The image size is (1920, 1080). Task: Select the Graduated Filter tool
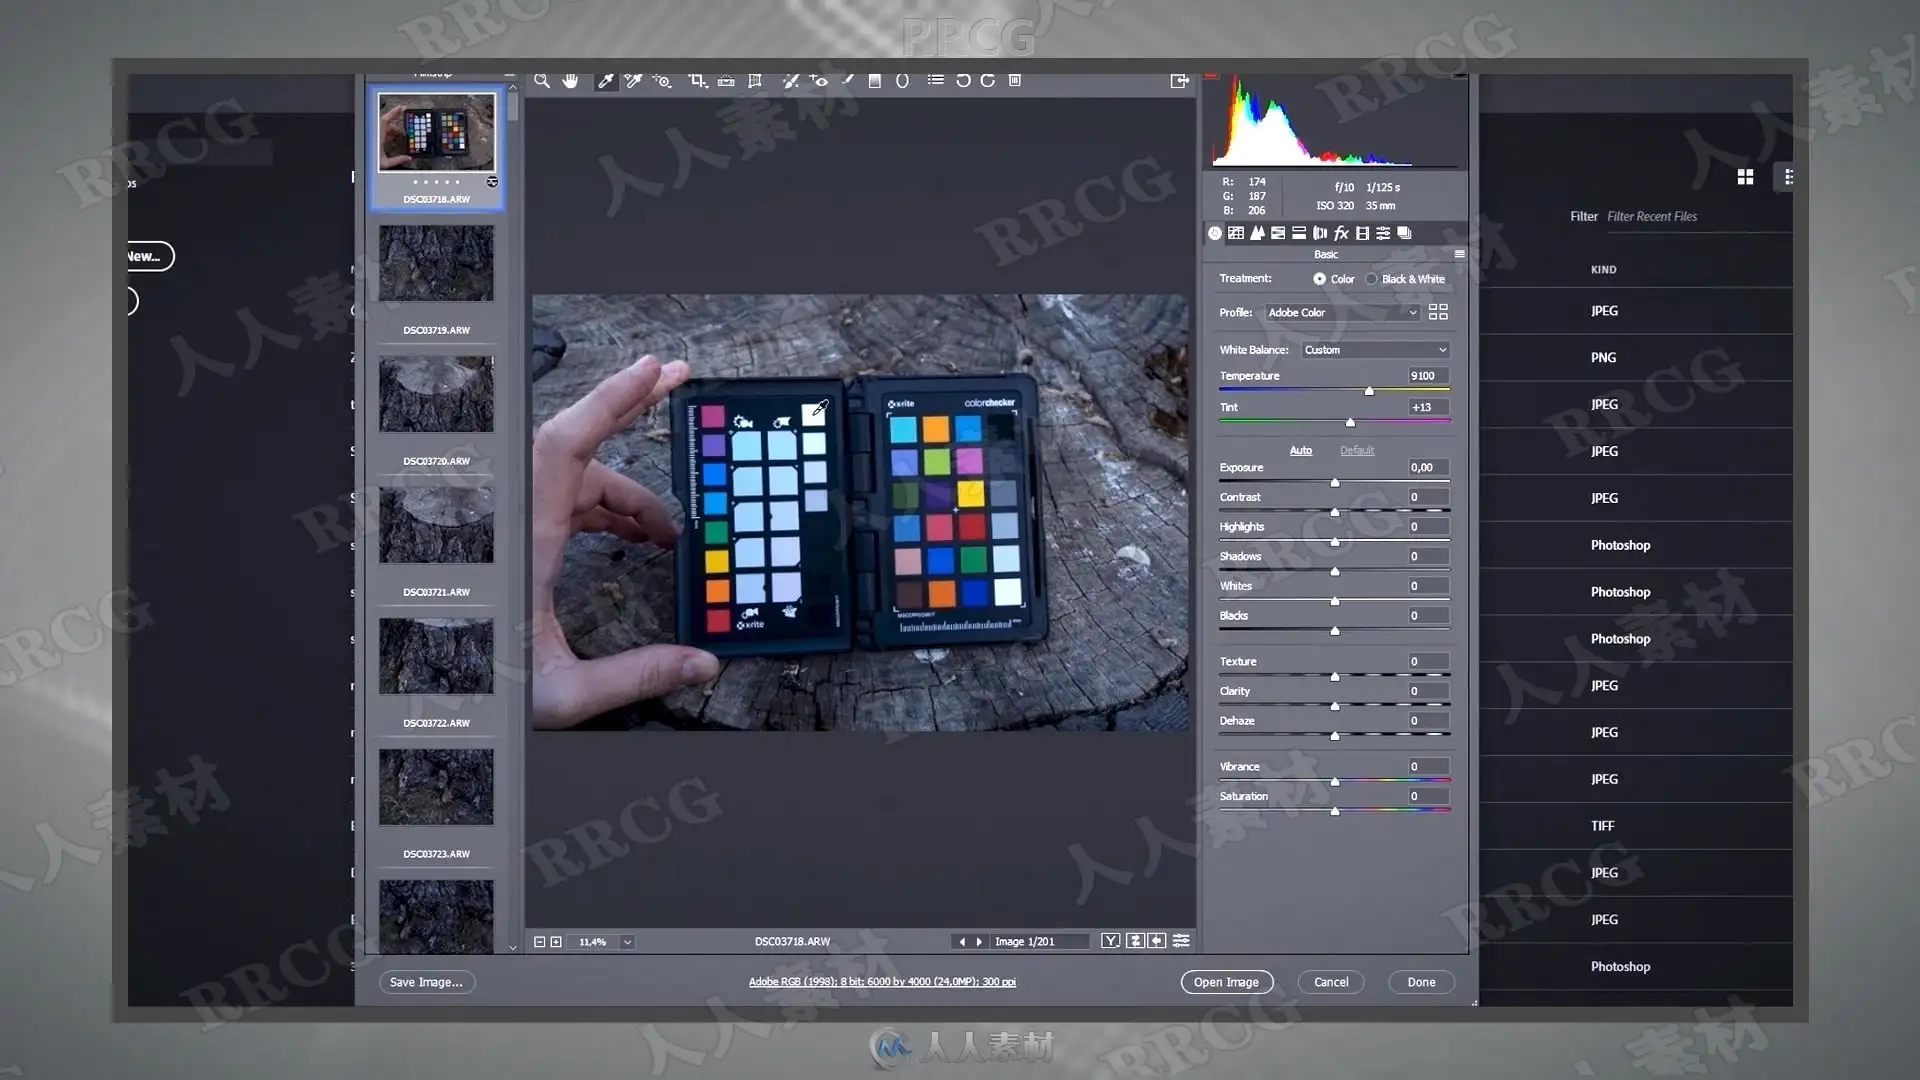pos(875,81)
